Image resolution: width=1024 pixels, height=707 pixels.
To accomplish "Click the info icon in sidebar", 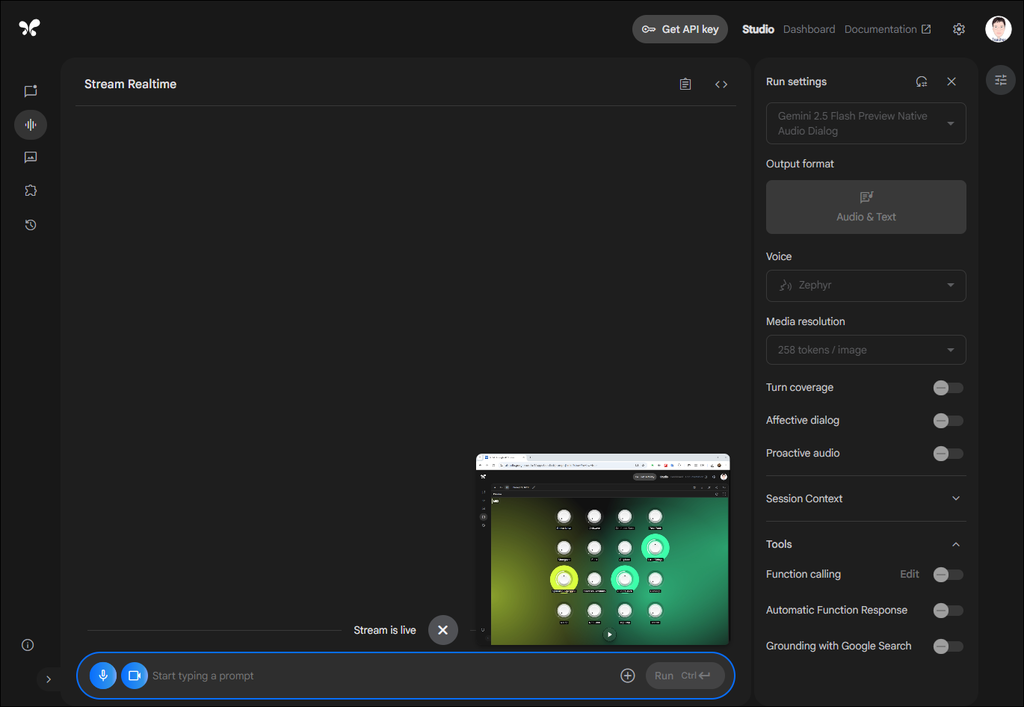I will tap(27, 645).
